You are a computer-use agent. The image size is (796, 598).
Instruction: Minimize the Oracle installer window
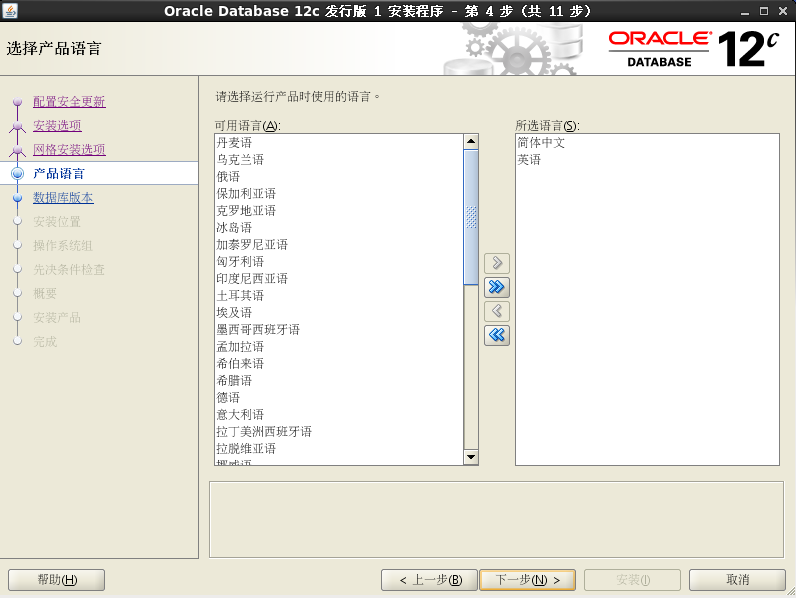(745, 11)
